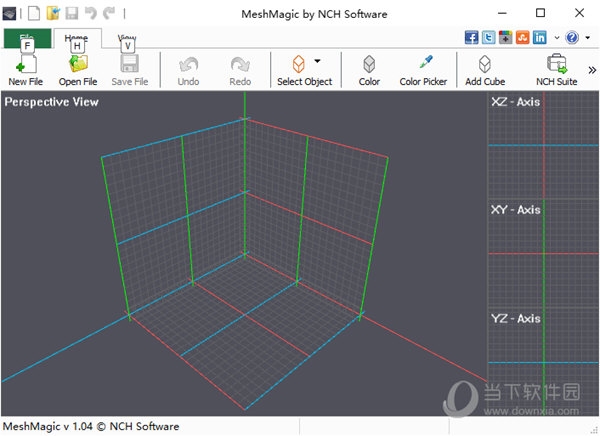Click the Save File floppy icon

(x=130, y=64)
